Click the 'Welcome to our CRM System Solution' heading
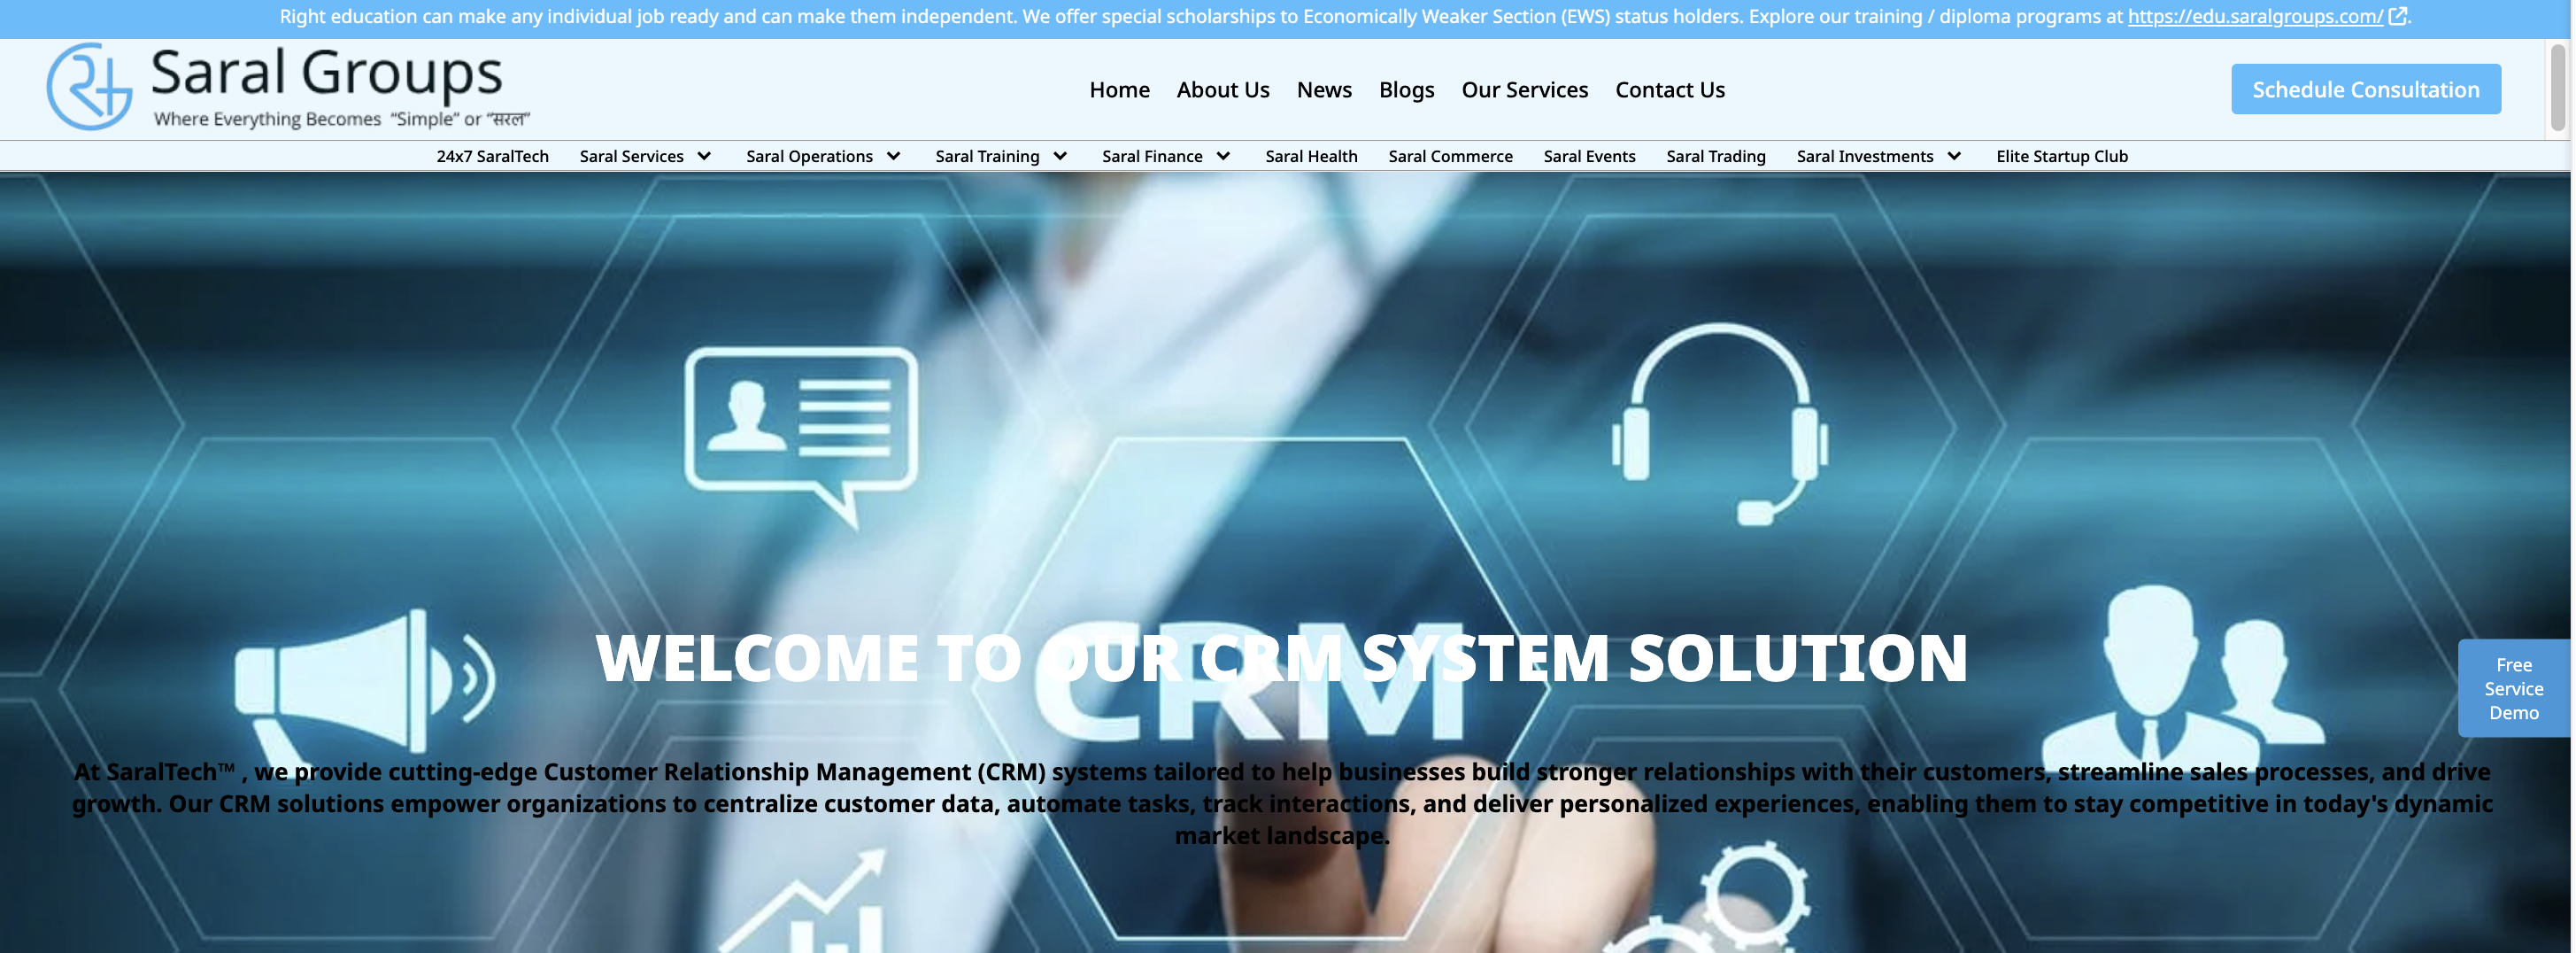Screen dimensions: 2576x953 (1281, 658)
